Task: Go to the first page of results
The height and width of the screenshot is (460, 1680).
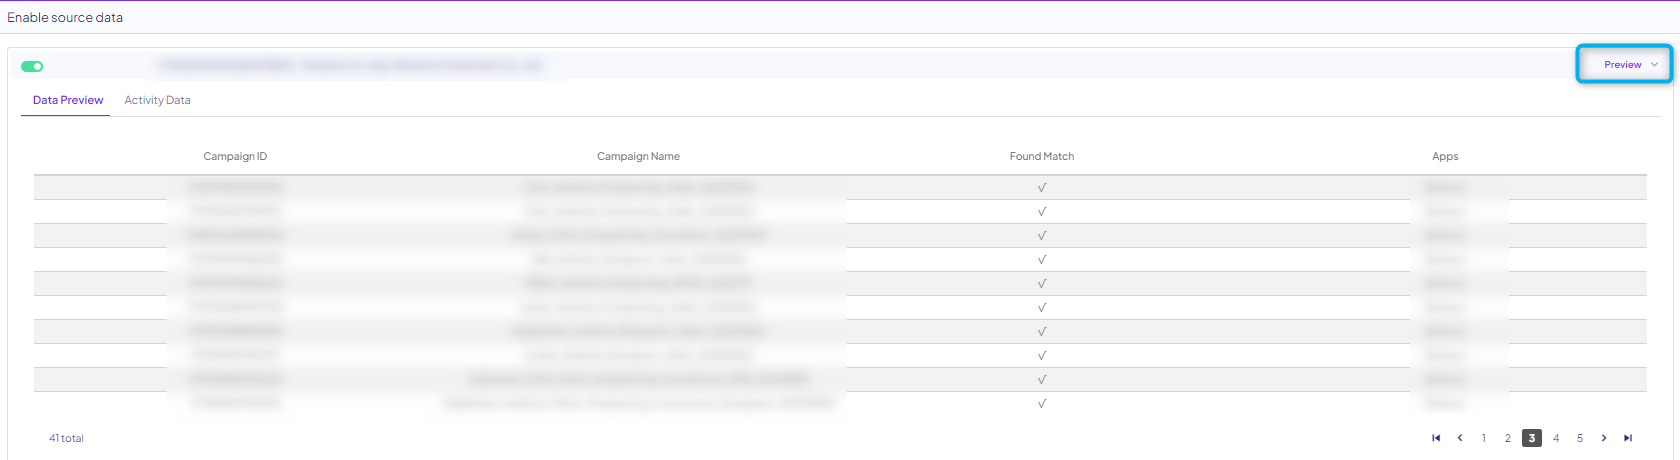Action: tap(1436, 438)
